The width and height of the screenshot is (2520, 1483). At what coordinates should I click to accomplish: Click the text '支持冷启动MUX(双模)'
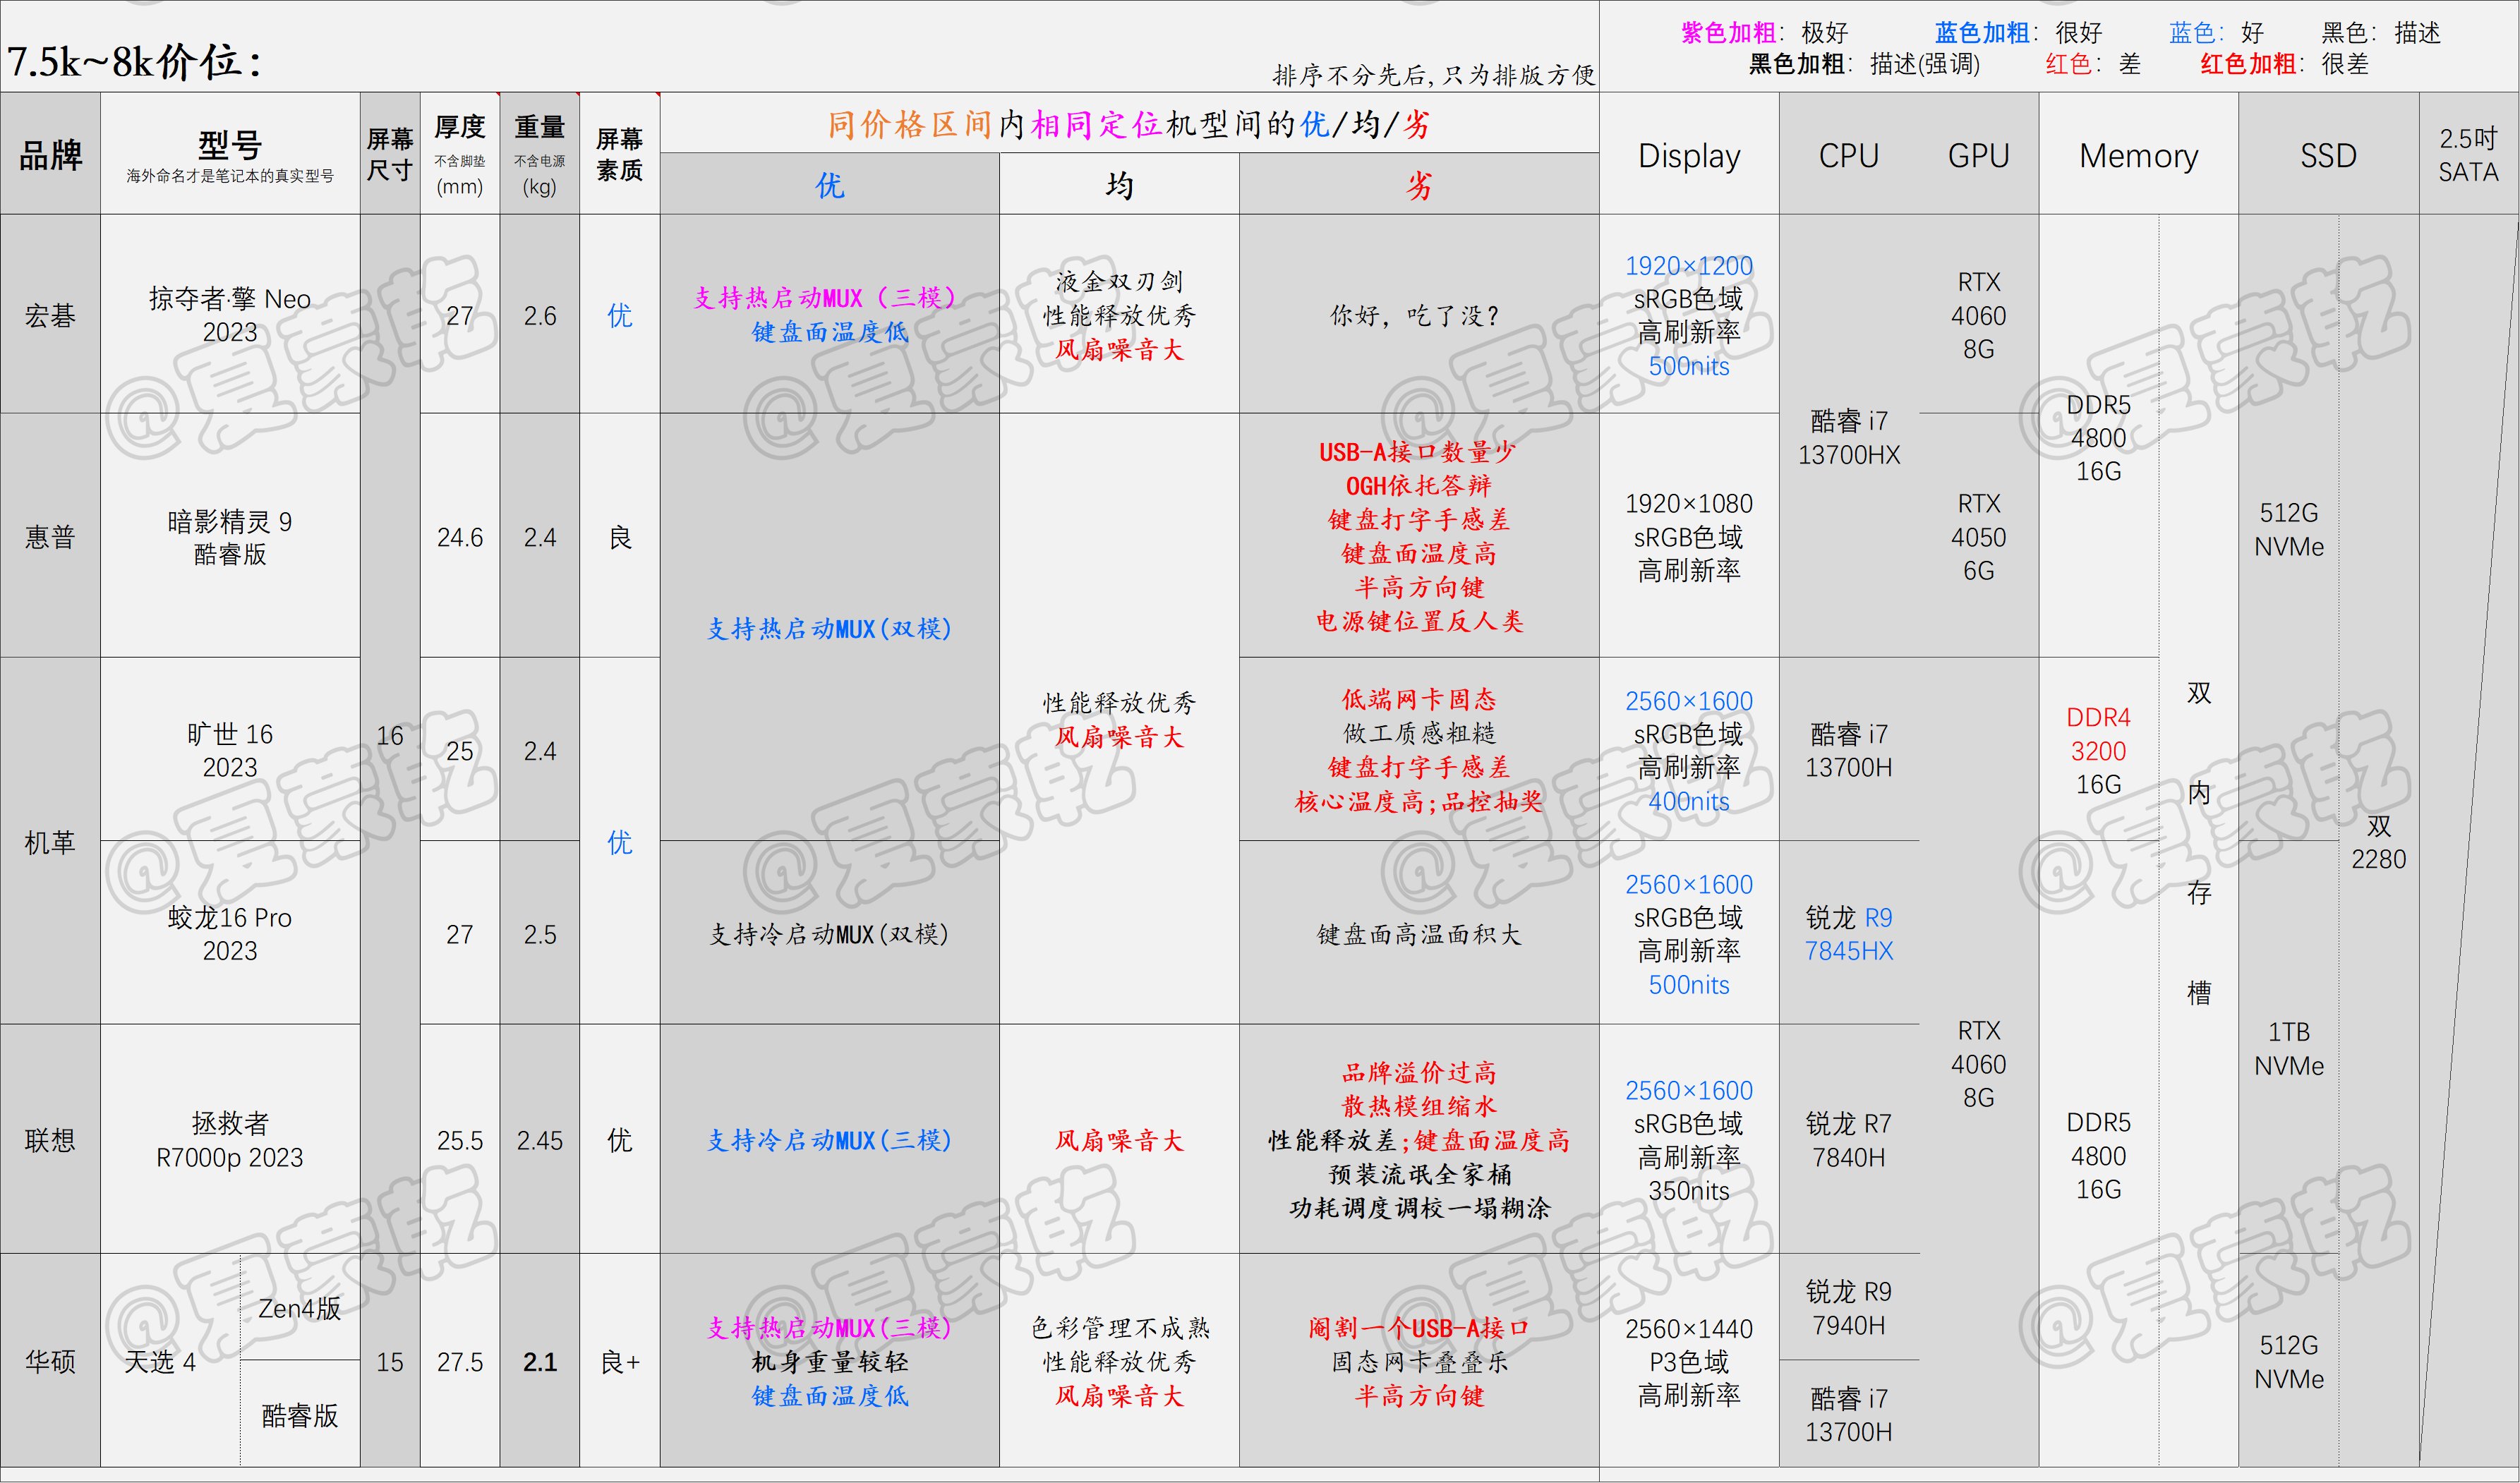(829, 934)
